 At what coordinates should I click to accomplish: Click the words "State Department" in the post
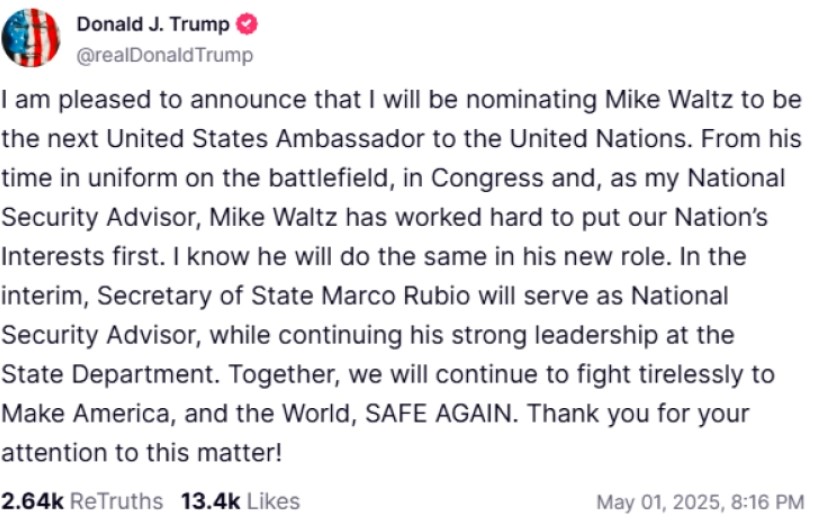click(108, 374)
